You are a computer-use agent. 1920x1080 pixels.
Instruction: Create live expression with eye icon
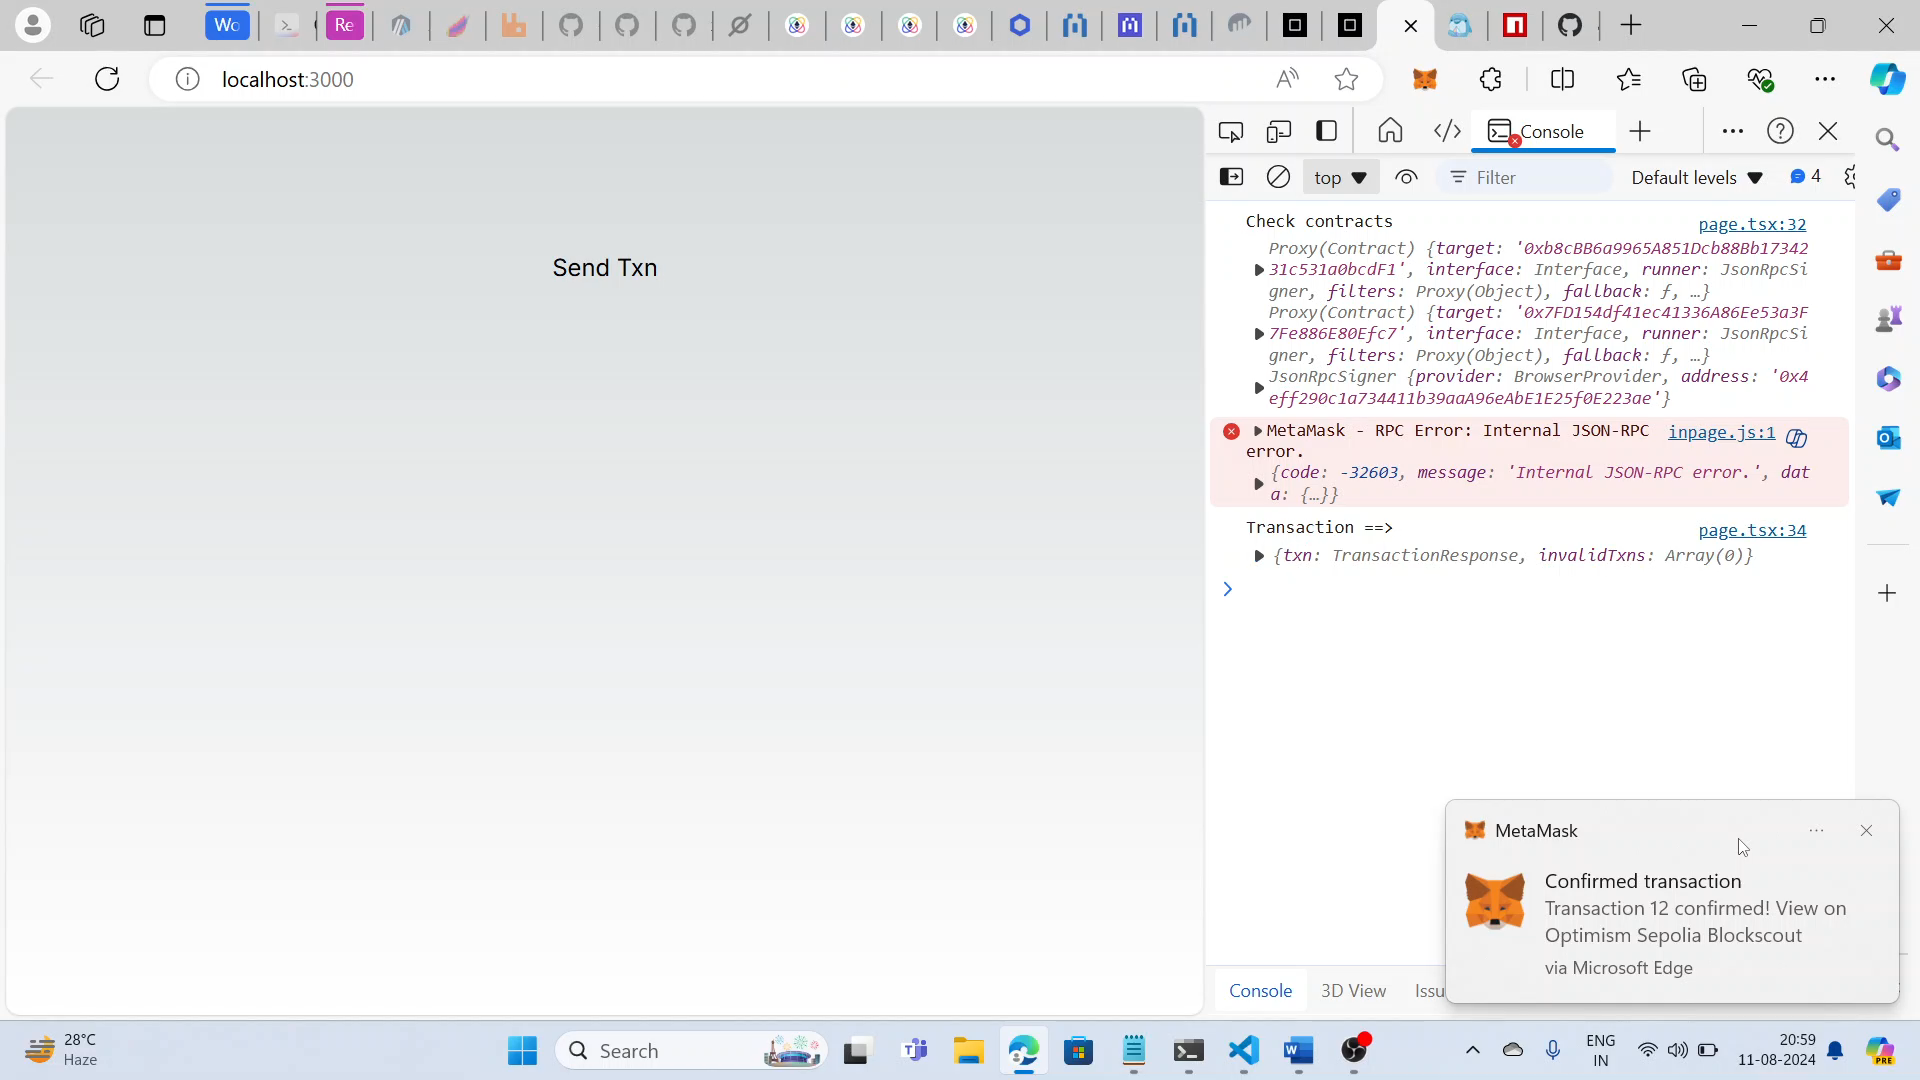(1406, 177)
